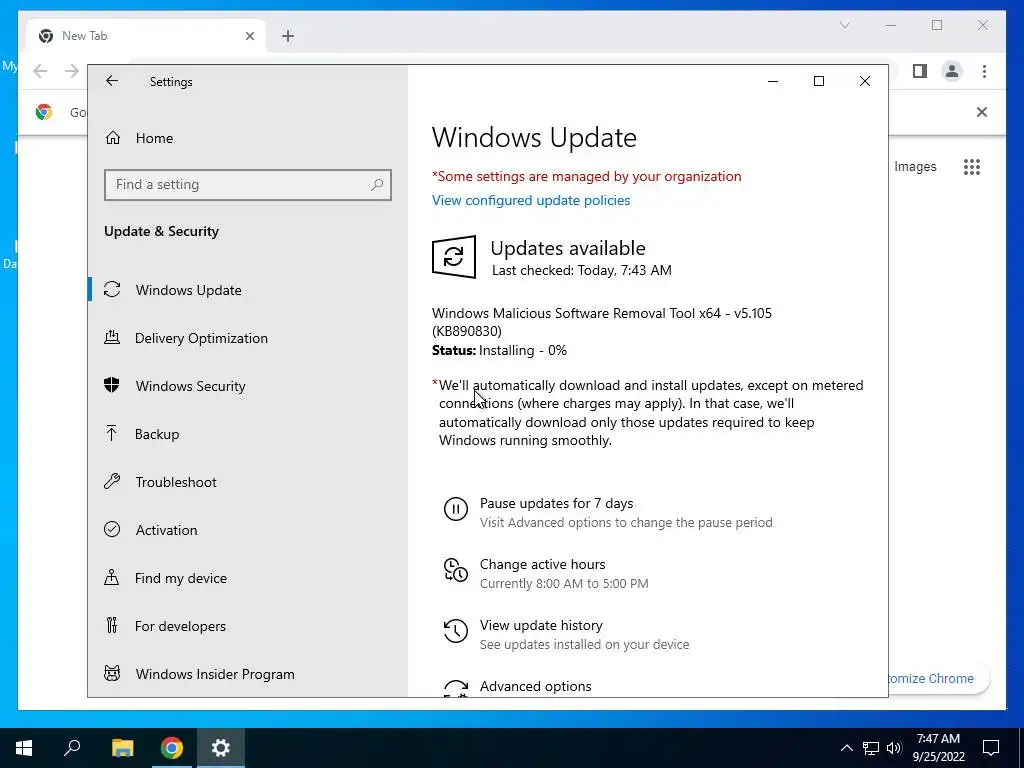Close the New Tab tab in Chrome
This screenshot has width=1024, height=768.
point(249,36)
